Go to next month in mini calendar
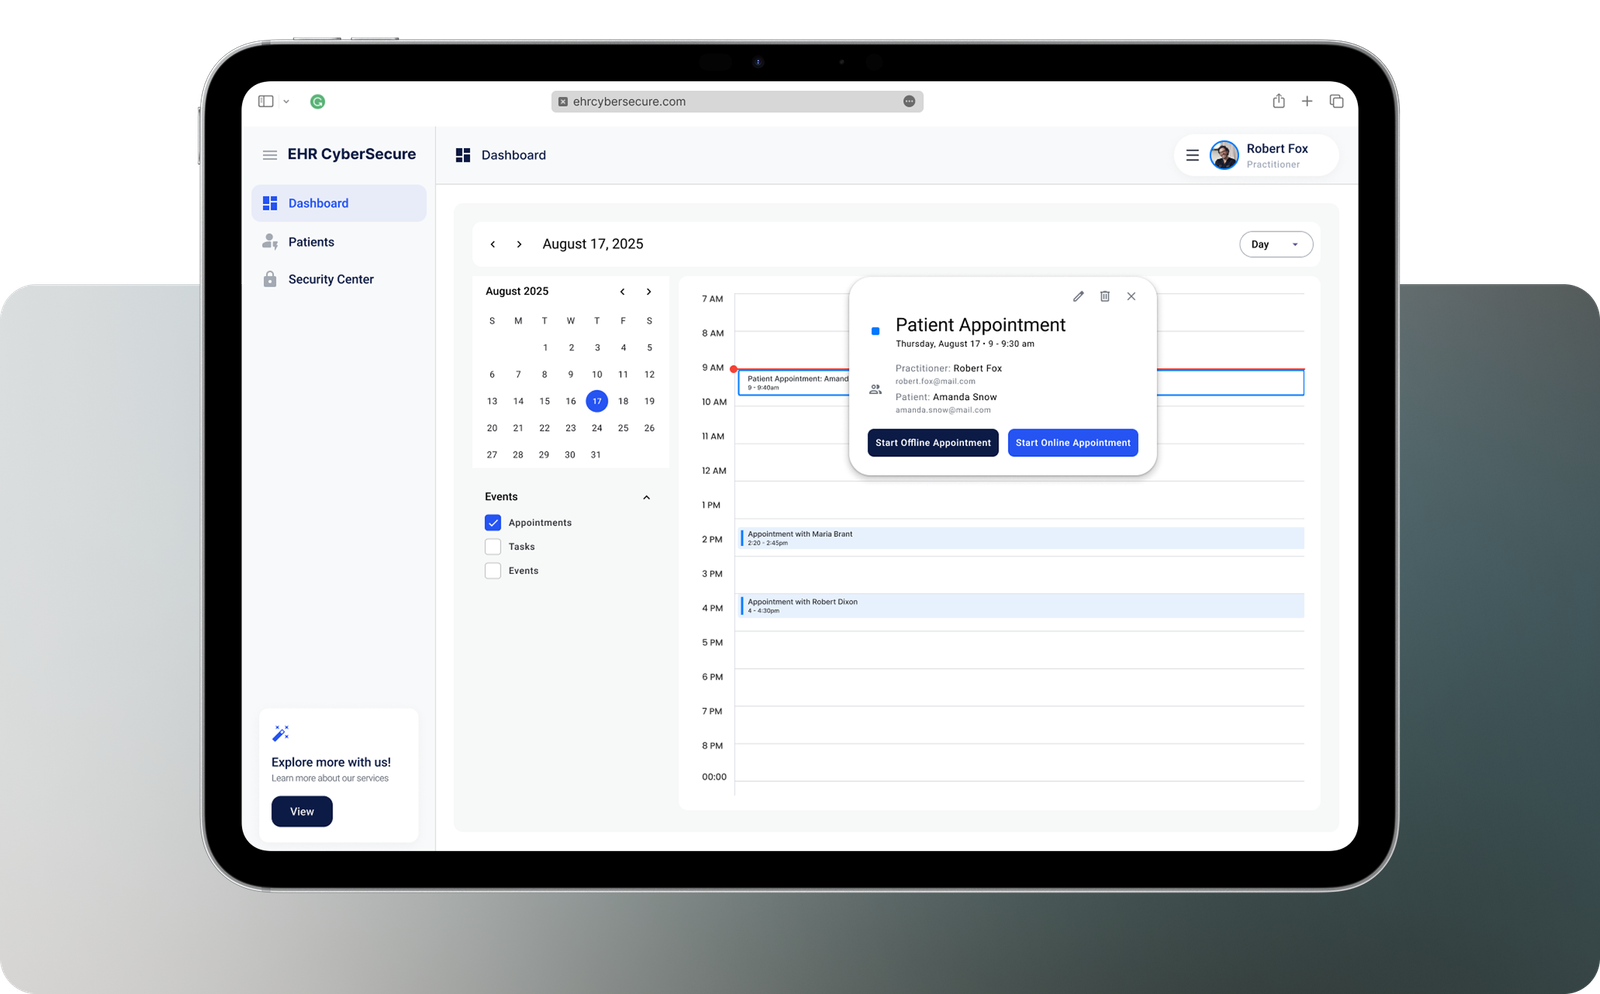1600x994 pixels. coord(649,292)
